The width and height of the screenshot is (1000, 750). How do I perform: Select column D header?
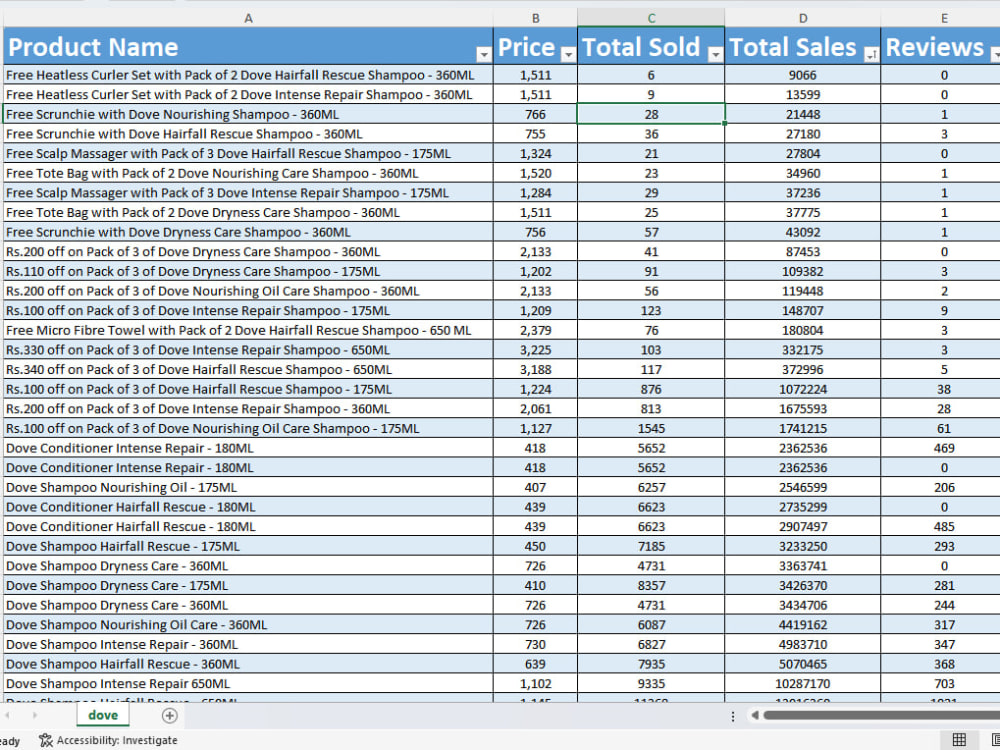coord(803,18)
